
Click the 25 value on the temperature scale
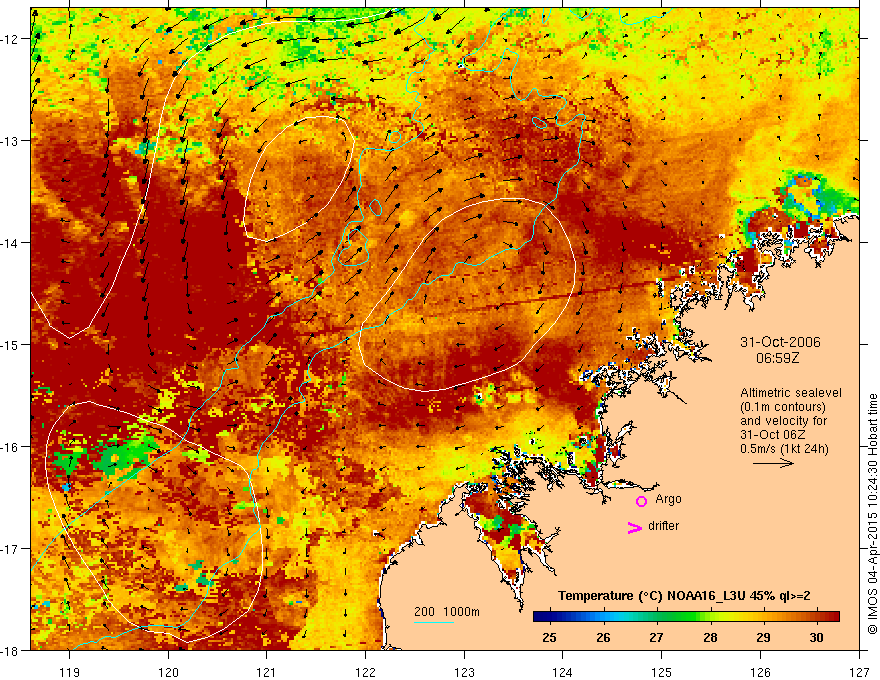point(549,637)
